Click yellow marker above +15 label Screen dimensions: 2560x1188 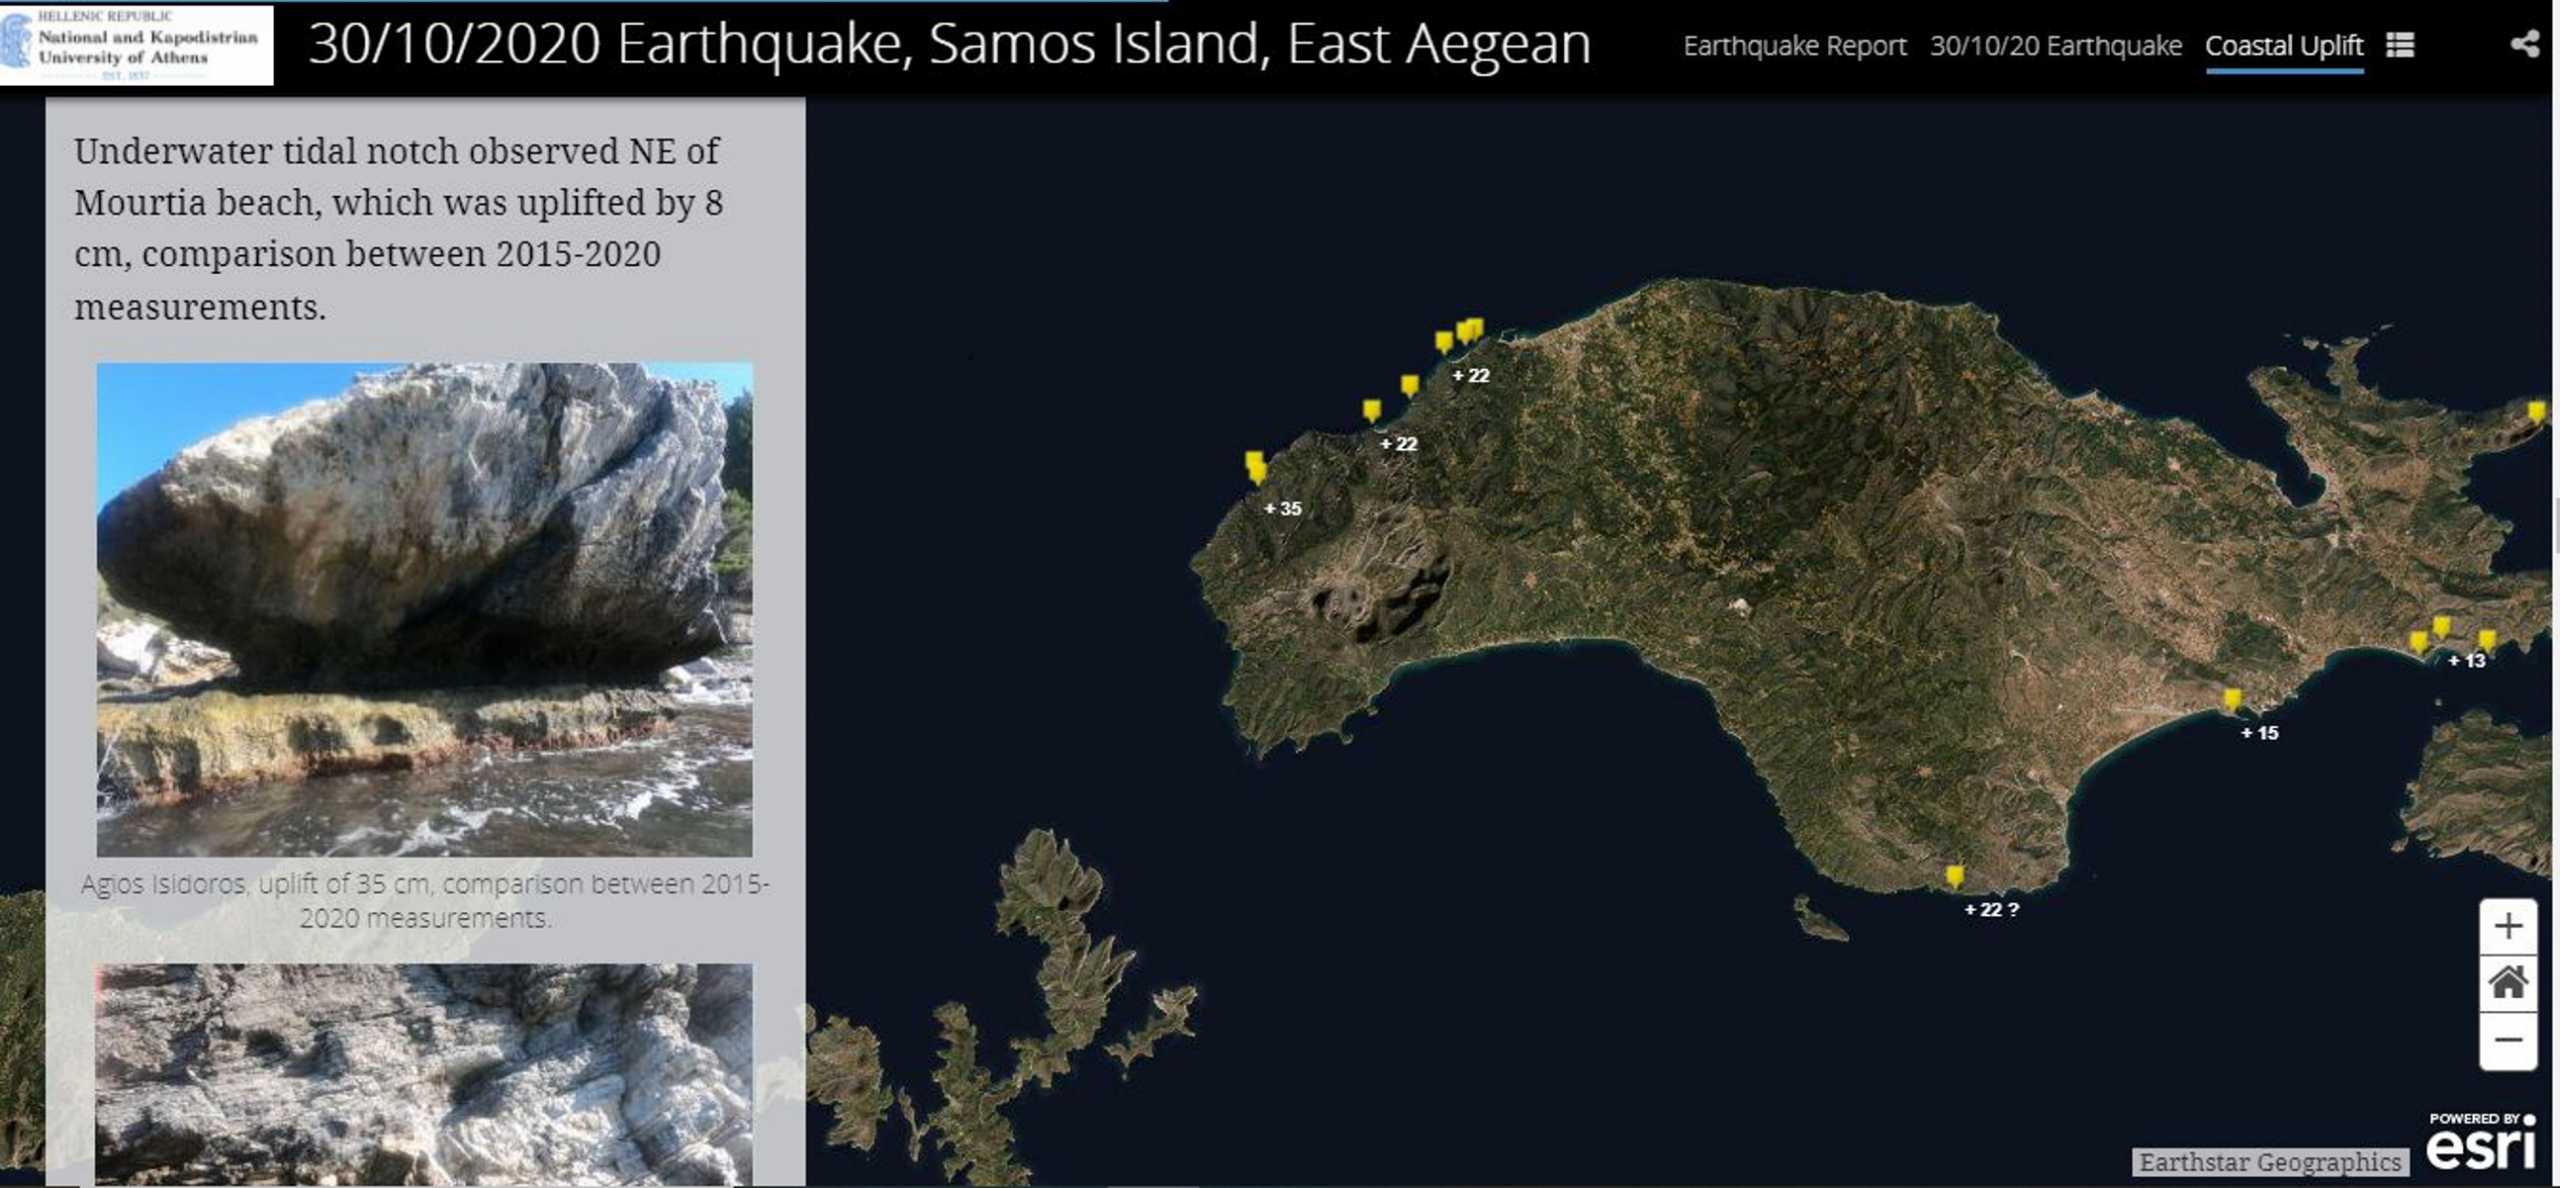point(2232,699)
